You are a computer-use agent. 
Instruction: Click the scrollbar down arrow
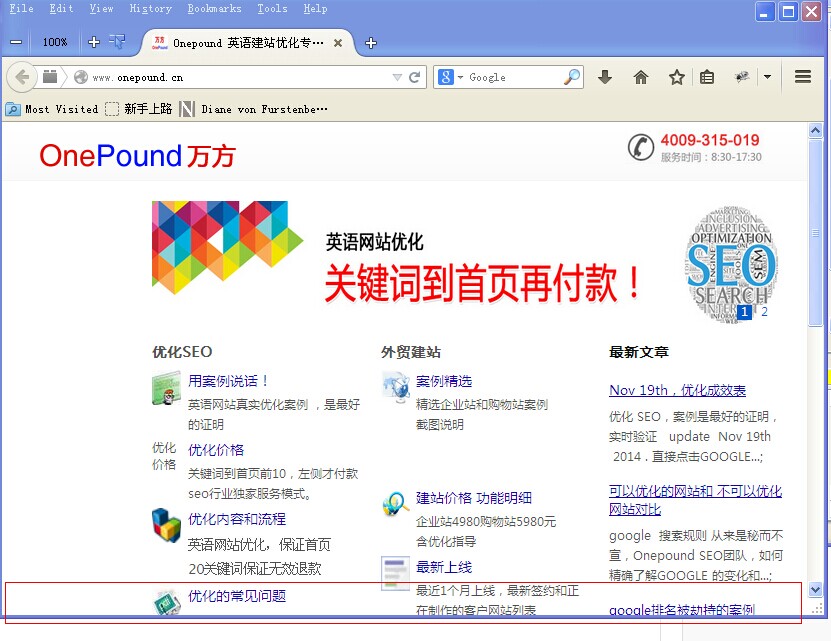click(815, 589)
